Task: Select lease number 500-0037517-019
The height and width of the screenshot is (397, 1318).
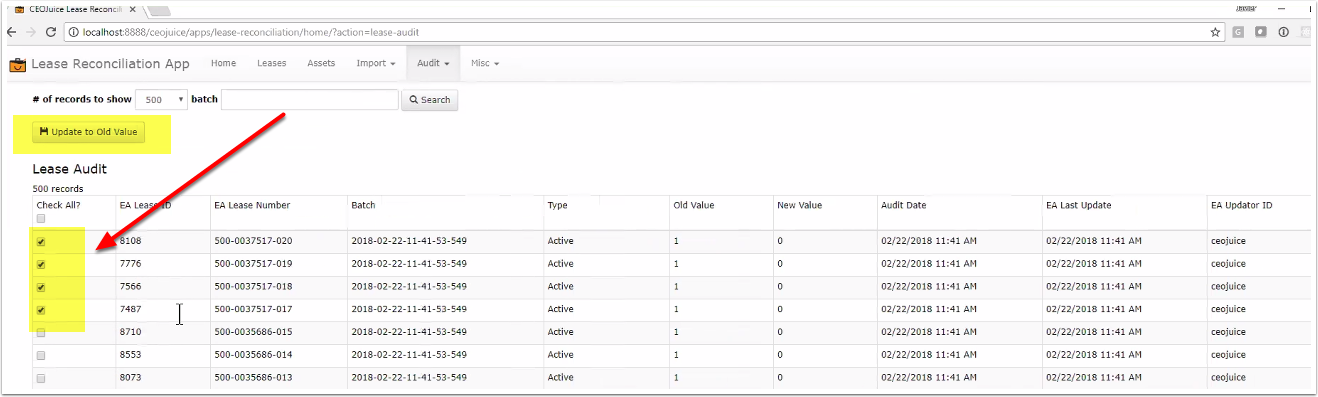Action: (x=253, y=264)
